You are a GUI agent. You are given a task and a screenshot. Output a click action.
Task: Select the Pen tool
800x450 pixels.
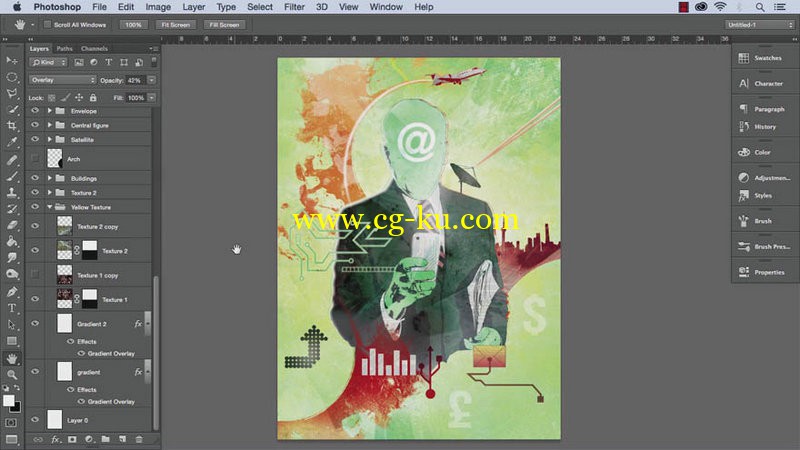pos(12,292)
